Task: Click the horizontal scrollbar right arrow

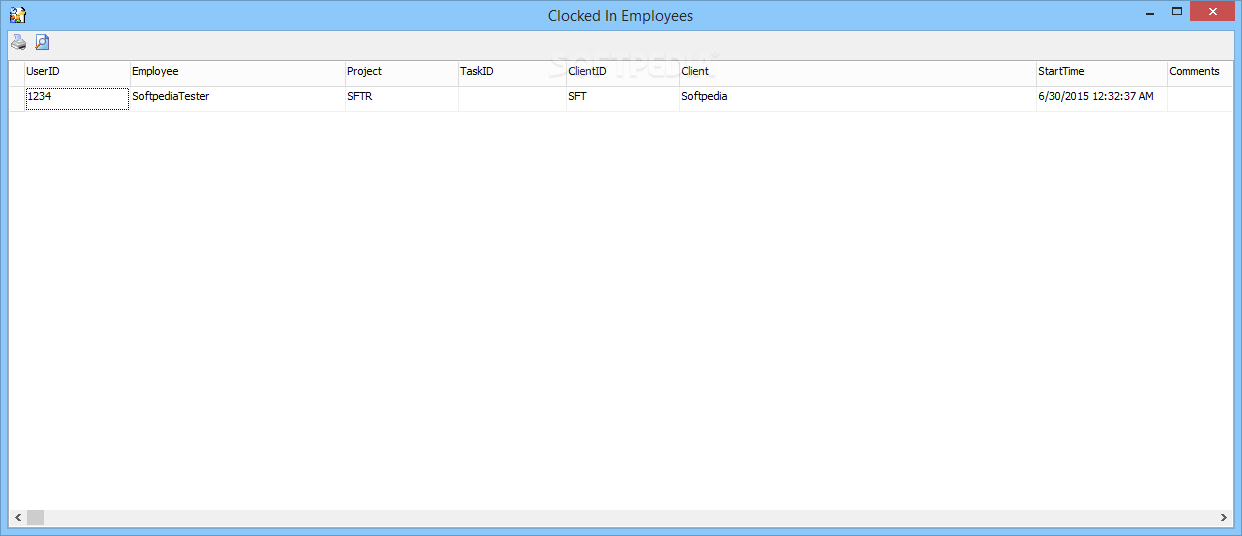Action: 1224,518
